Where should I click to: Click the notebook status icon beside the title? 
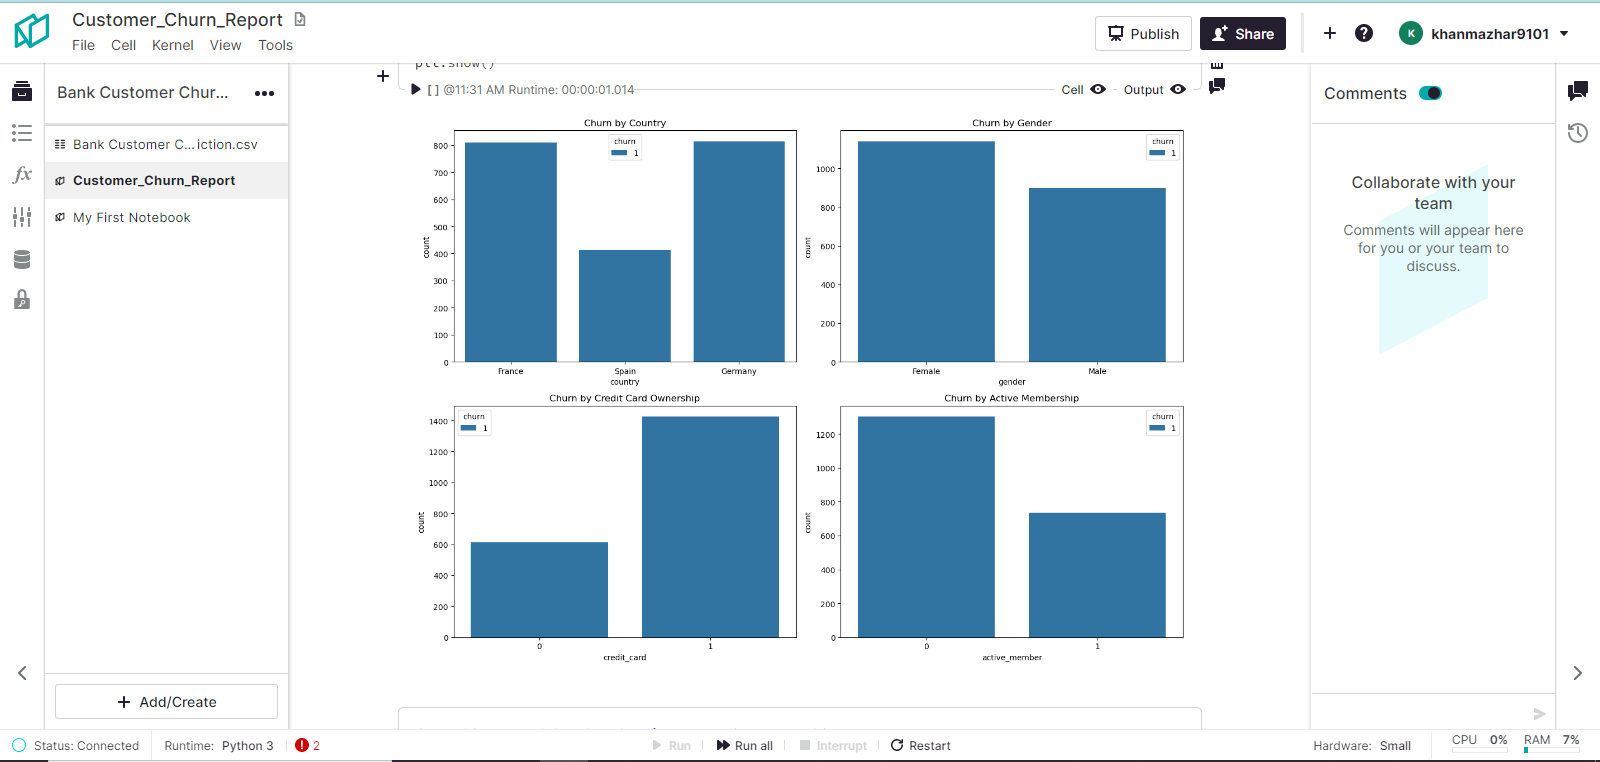[300, 19]
